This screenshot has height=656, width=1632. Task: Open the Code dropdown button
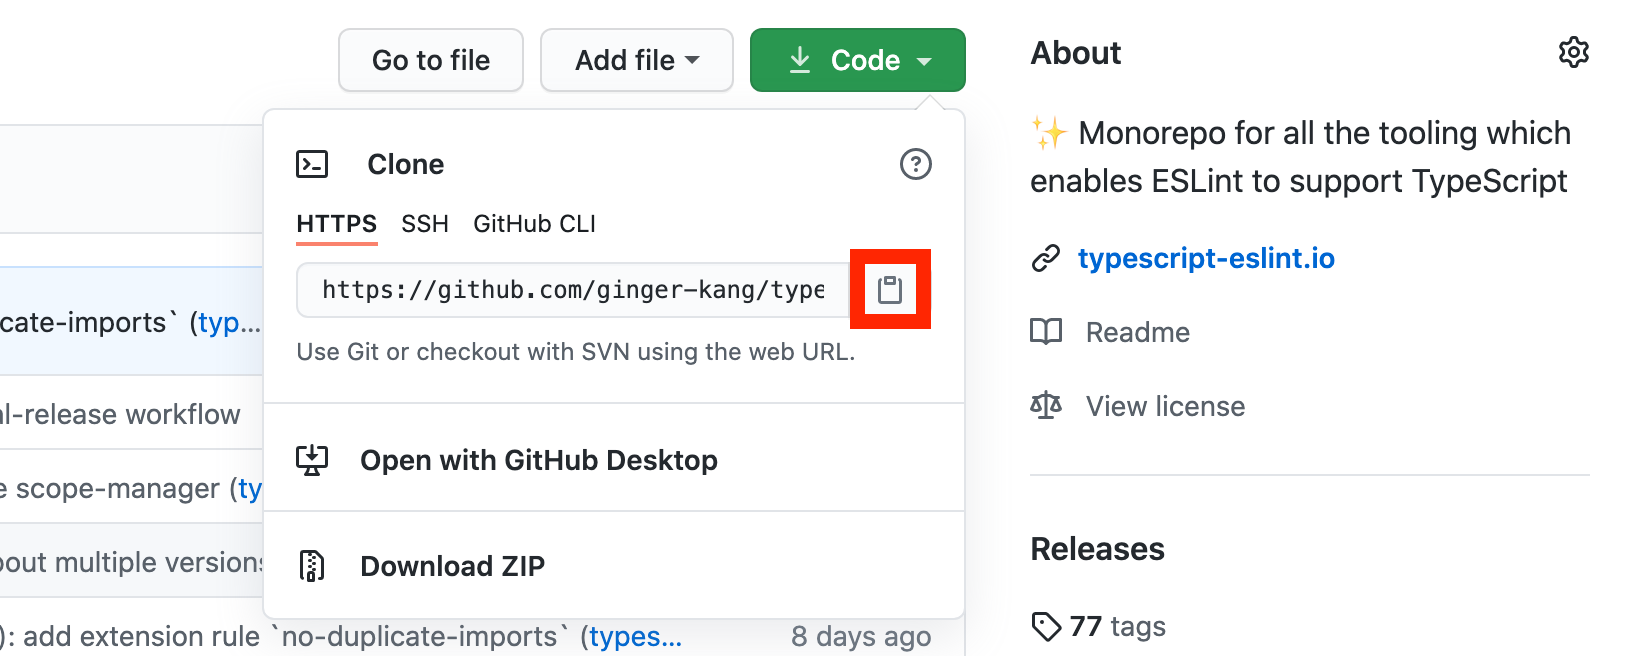point(858,60)
